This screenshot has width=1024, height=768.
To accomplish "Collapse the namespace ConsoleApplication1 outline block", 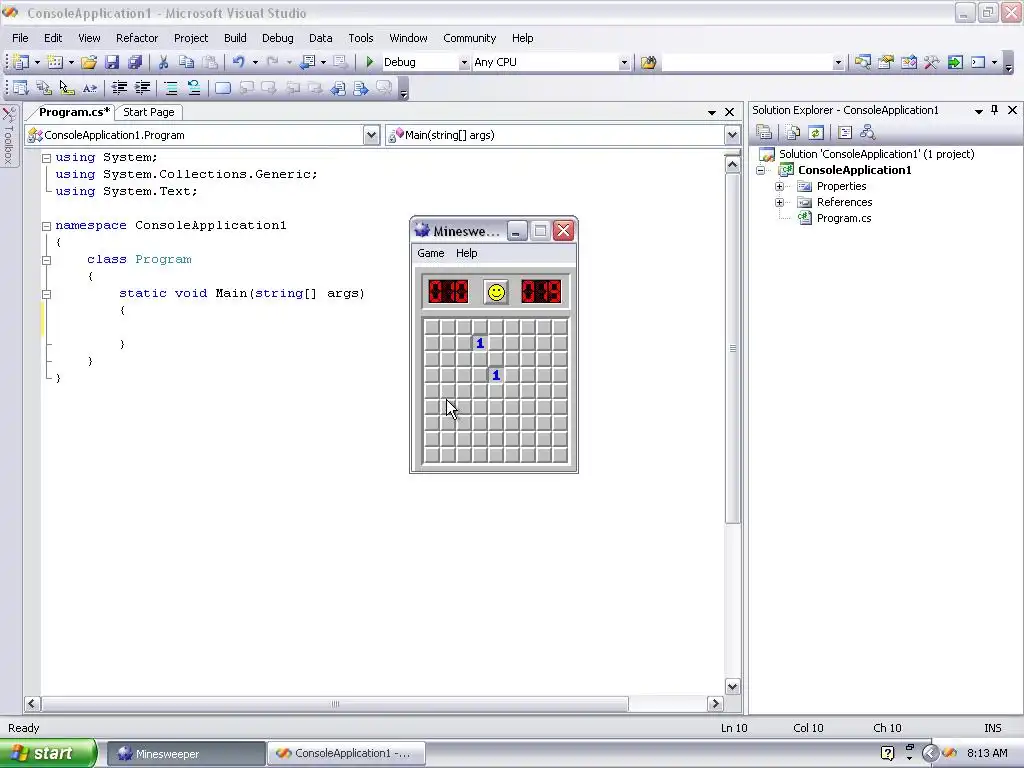I will [46, 226].
